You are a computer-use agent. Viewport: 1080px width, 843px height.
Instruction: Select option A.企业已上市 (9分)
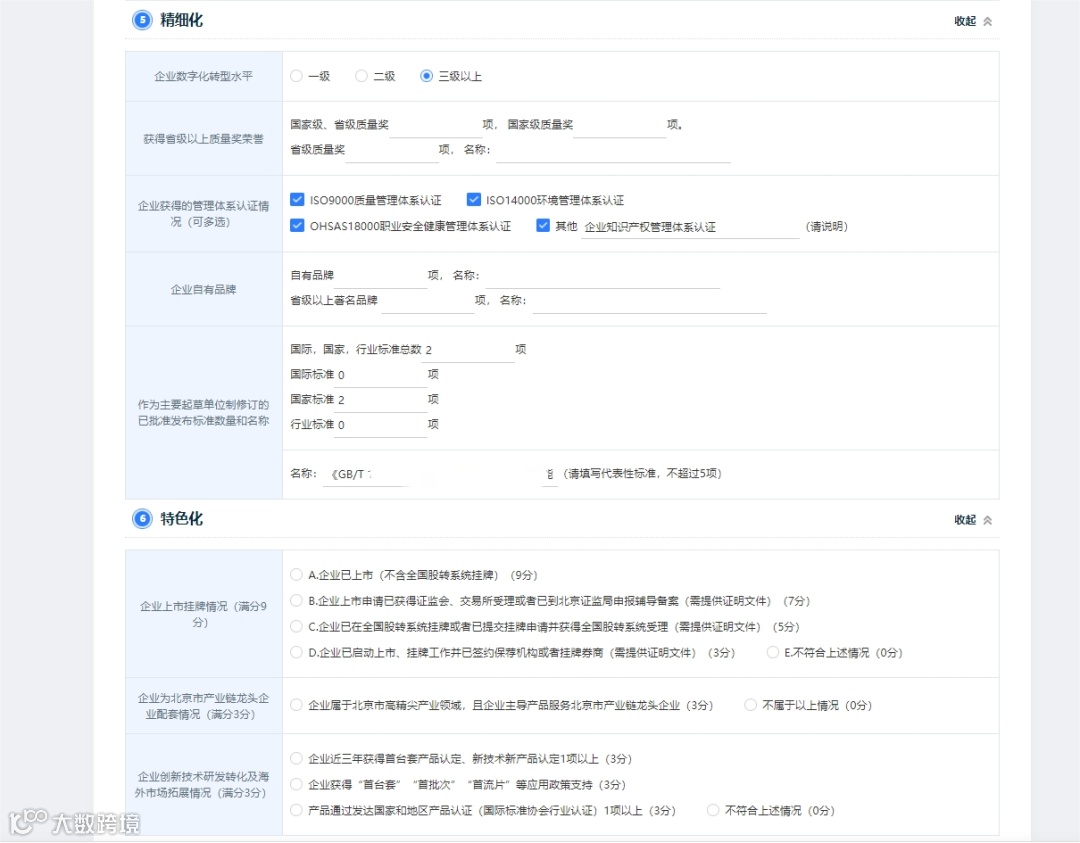pos(296,574)
